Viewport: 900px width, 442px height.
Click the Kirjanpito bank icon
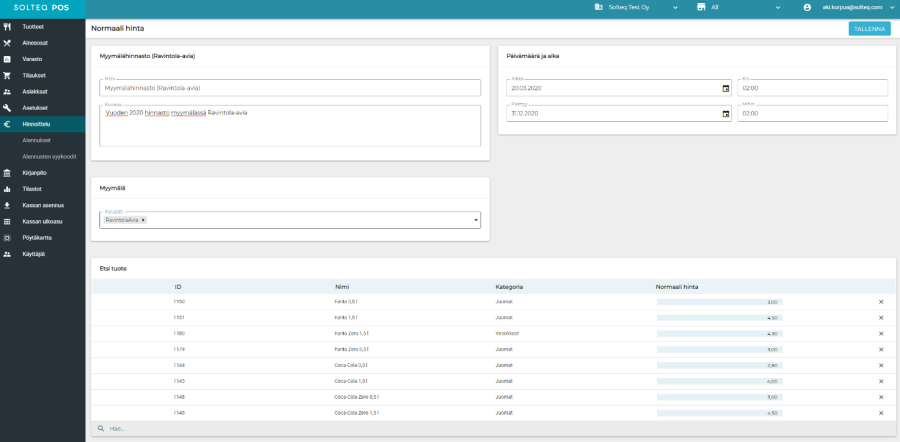(7, 172)
